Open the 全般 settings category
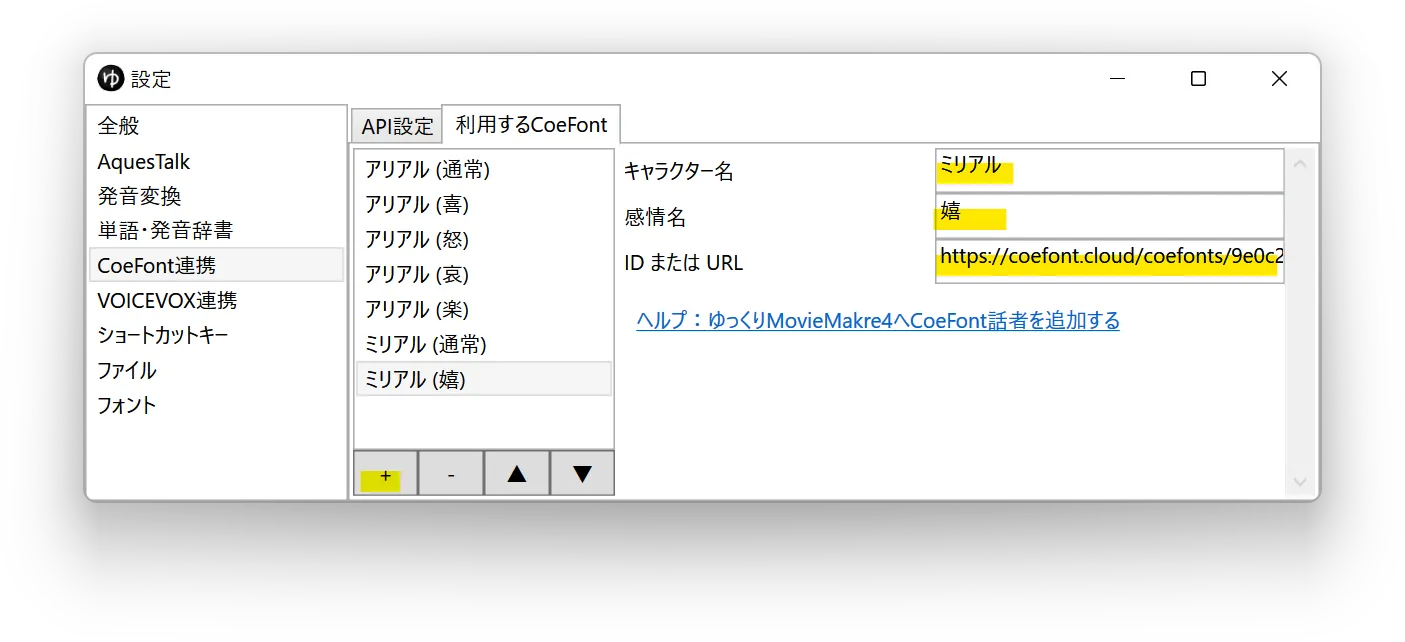Viewport: 1405px width, 642px height. (216, 126)
